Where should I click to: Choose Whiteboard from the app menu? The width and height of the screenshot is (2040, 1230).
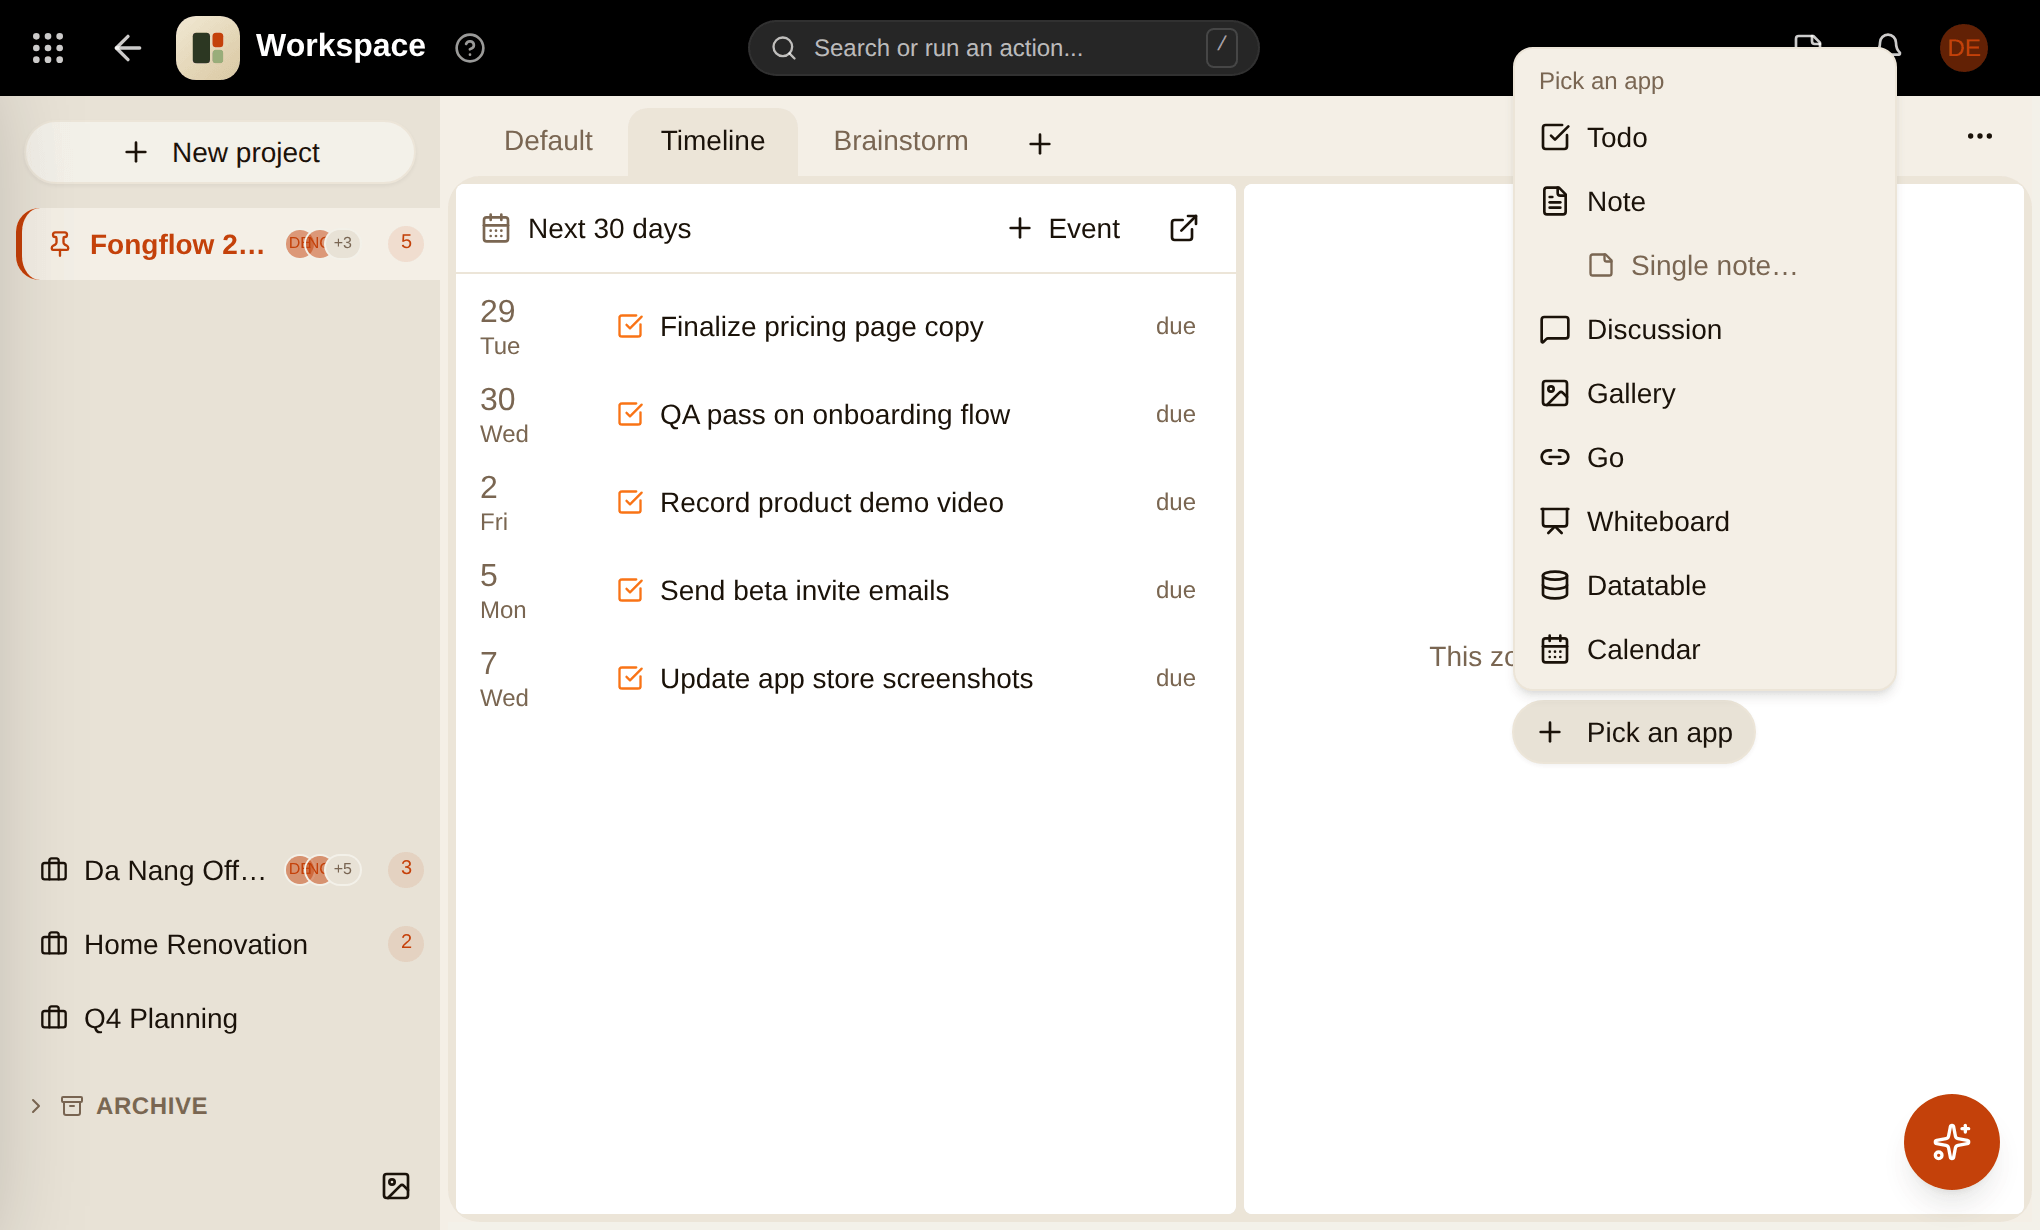1705,521
